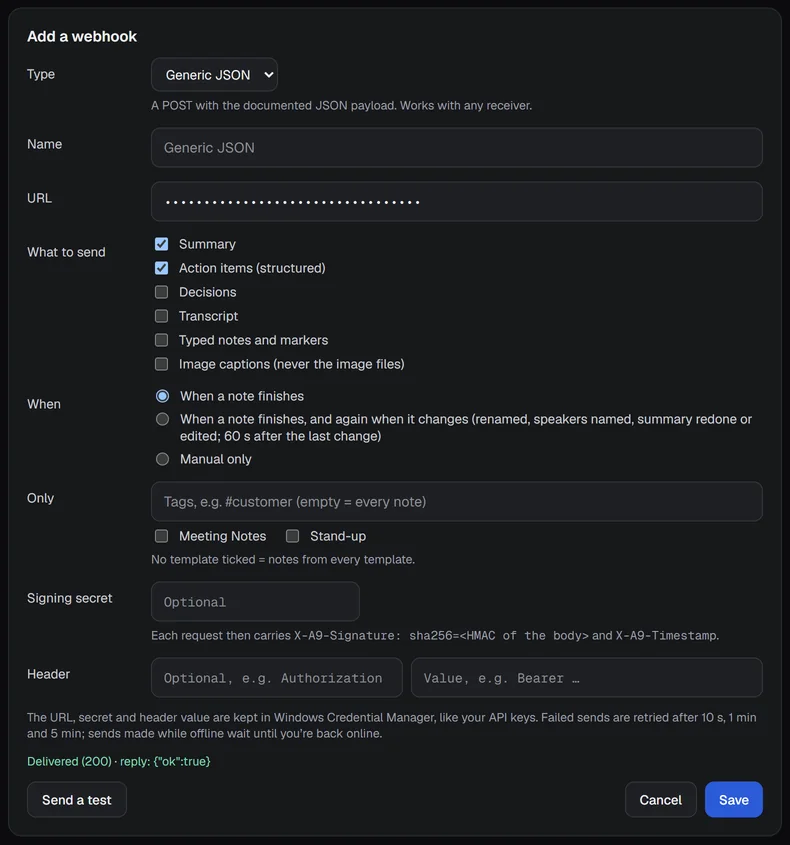Choose 'and again when it changes' radio option
Viewport: 790px width, 845px height.
162,419
